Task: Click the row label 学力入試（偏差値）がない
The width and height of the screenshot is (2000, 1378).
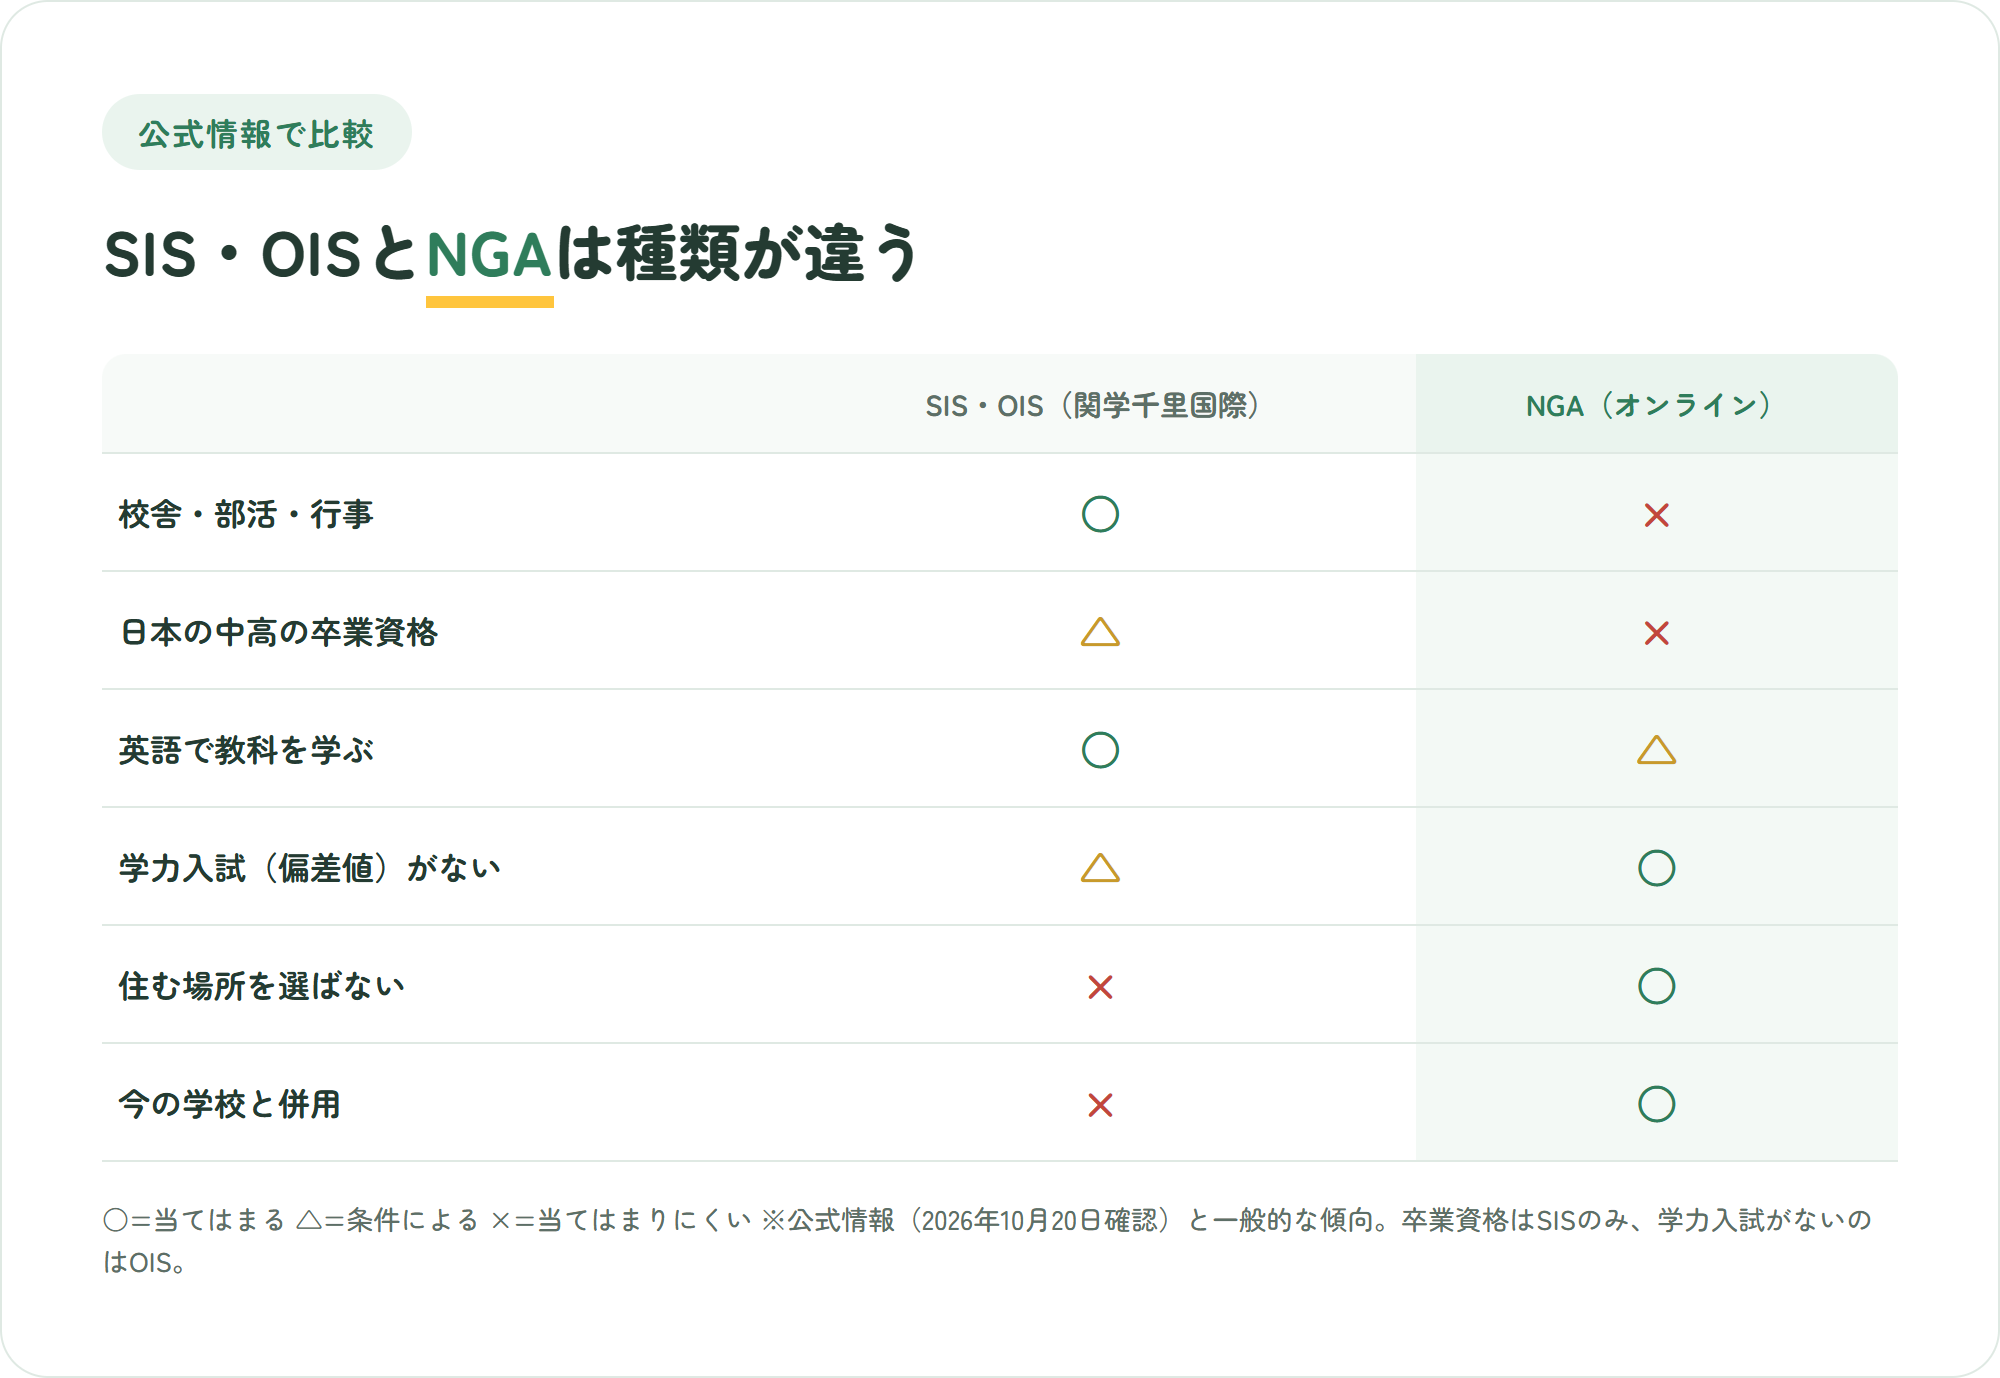Action: tap(309, 868)
